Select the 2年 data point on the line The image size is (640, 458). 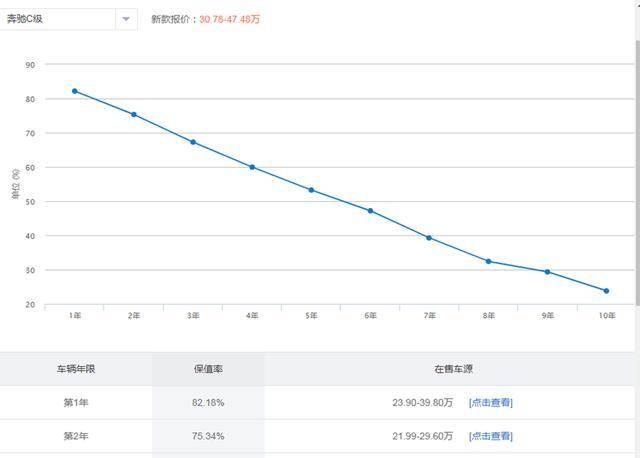coord(134,115)
